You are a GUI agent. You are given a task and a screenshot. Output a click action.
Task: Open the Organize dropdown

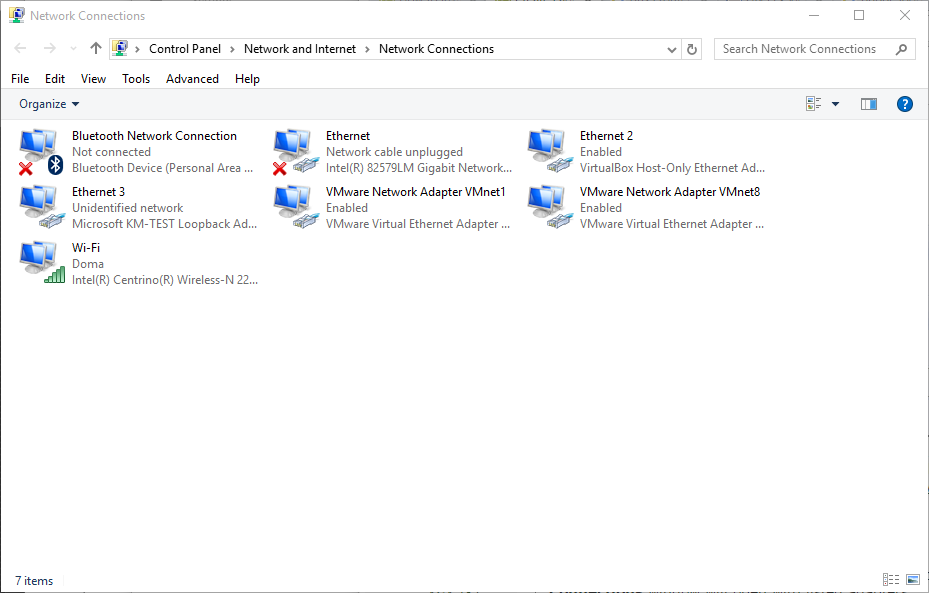(49, 104)
